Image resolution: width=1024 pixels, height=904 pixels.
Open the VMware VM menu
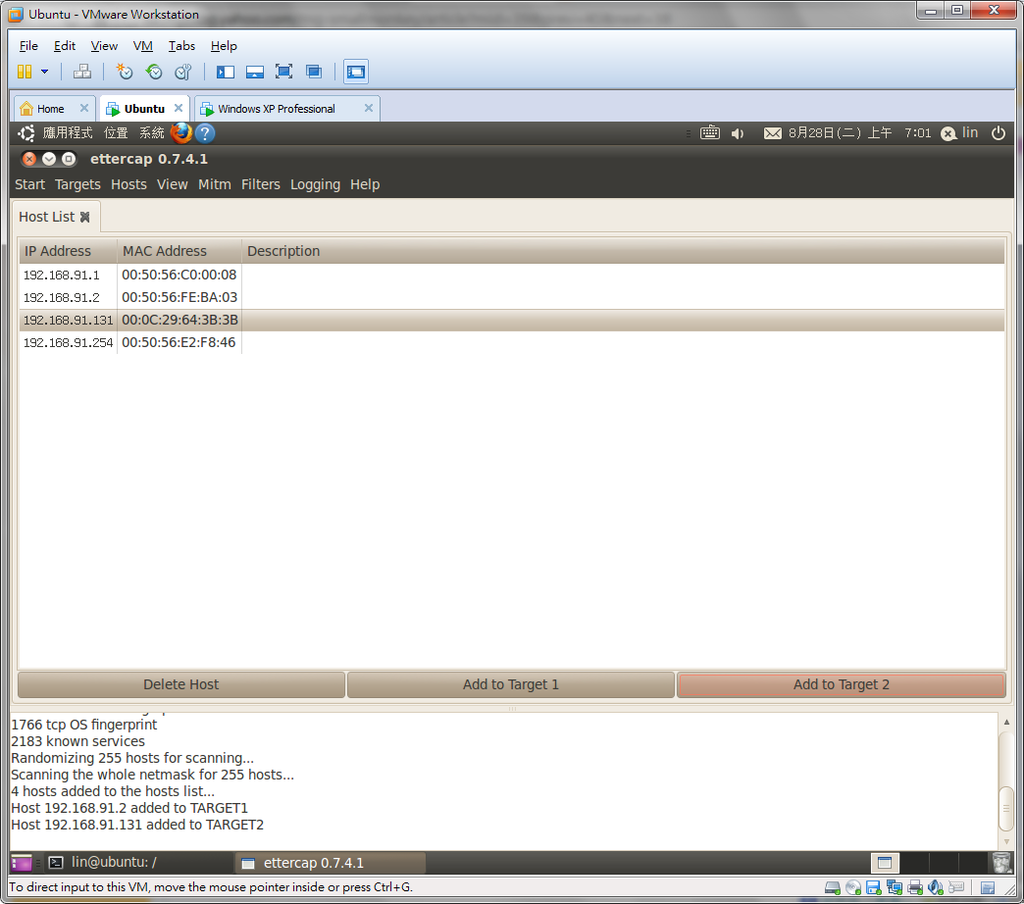142,46
